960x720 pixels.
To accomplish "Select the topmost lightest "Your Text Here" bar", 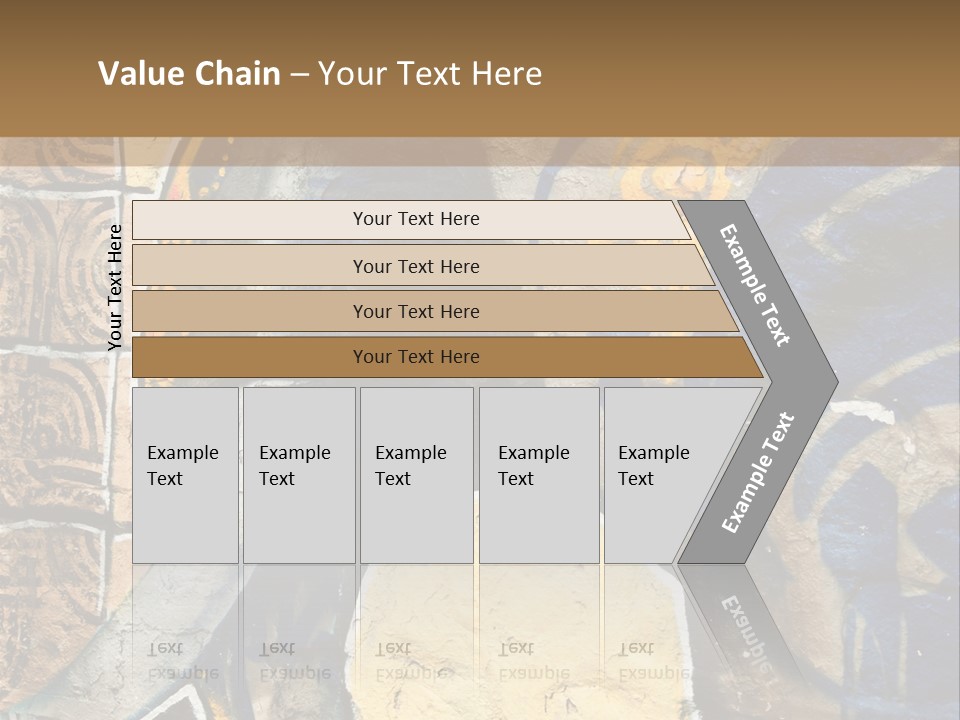I will click(416, 219).
